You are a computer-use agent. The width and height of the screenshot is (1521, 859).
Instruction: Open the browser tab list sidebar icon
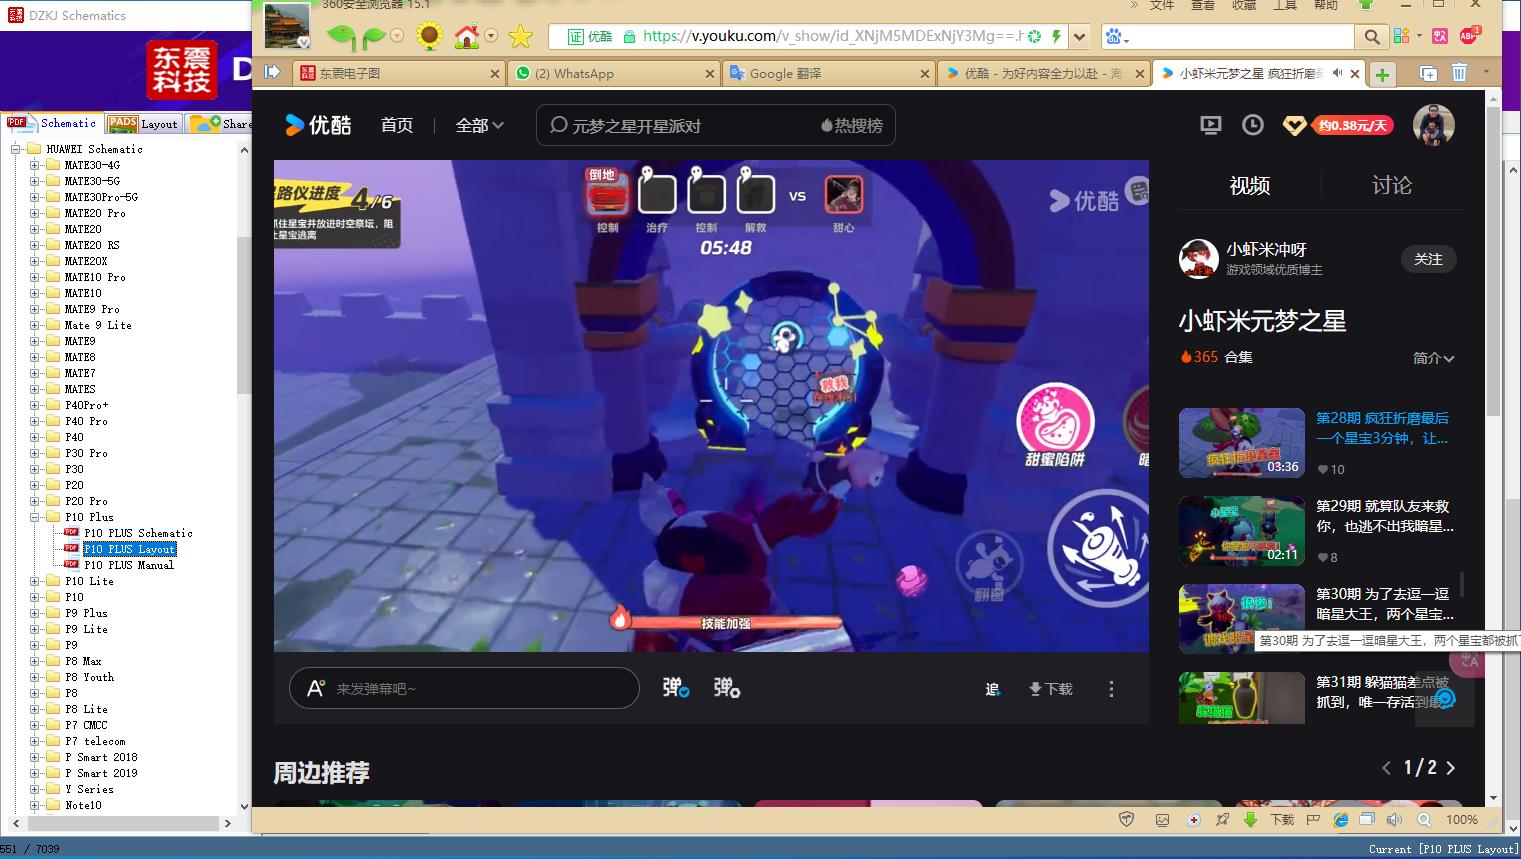coord(272,72)
